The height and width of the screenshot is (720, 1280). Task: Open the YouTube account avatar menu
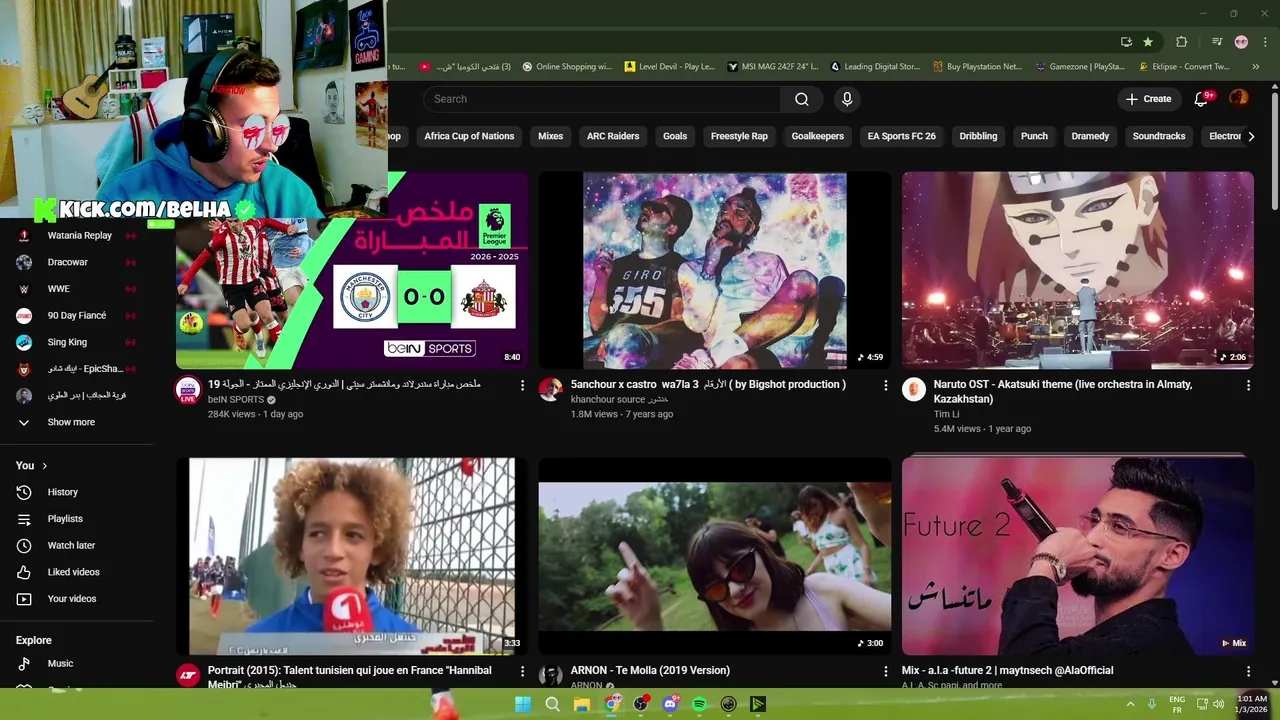[1239, 98]
